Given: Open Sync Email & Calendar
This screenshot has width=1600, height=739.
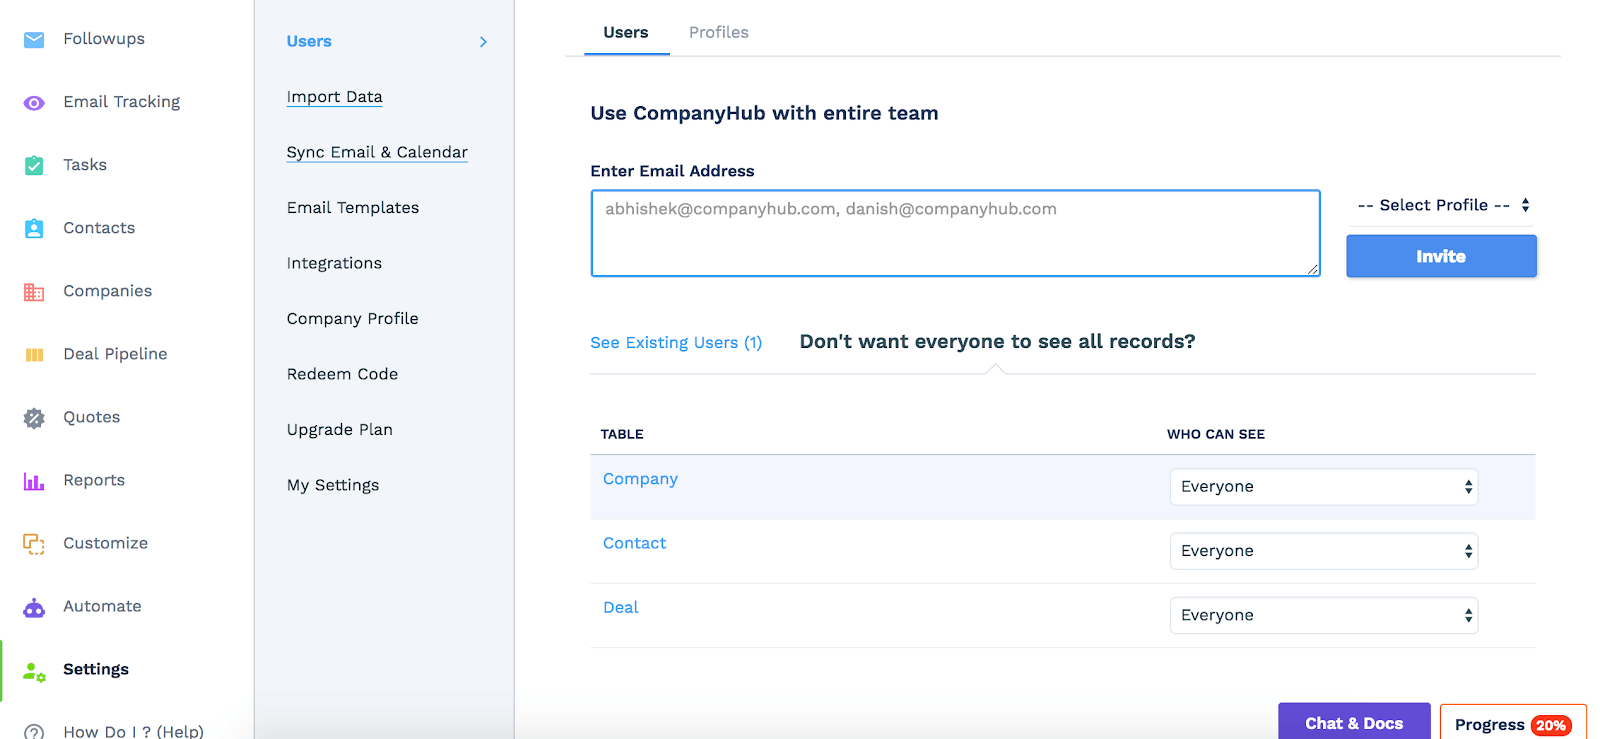Looking at the screenshot, I should [377, 152].
